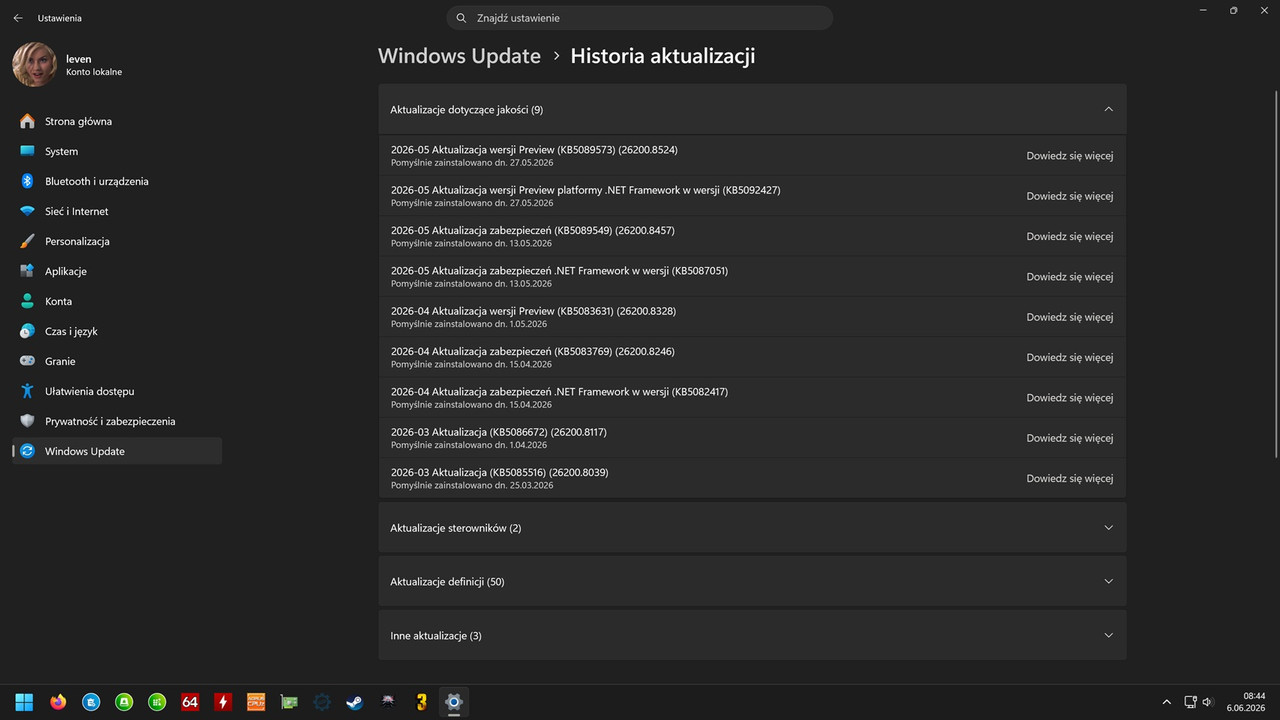
Task: Click the volume speaker icon in tray
Action: click(1207, 702)
